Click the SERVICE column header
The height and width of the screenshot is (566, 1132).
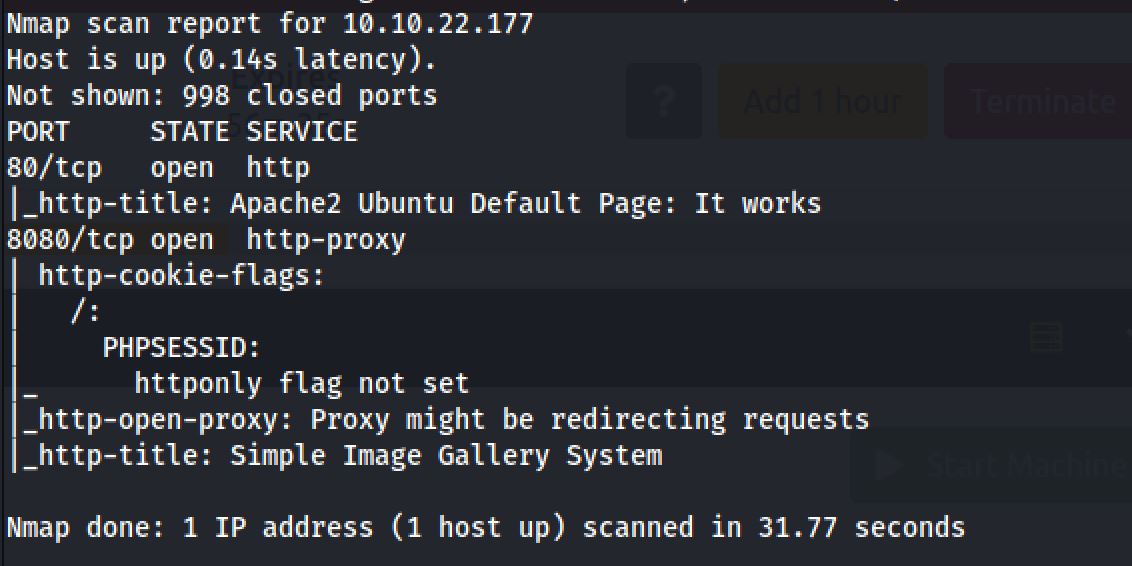[x=301, y=132]
